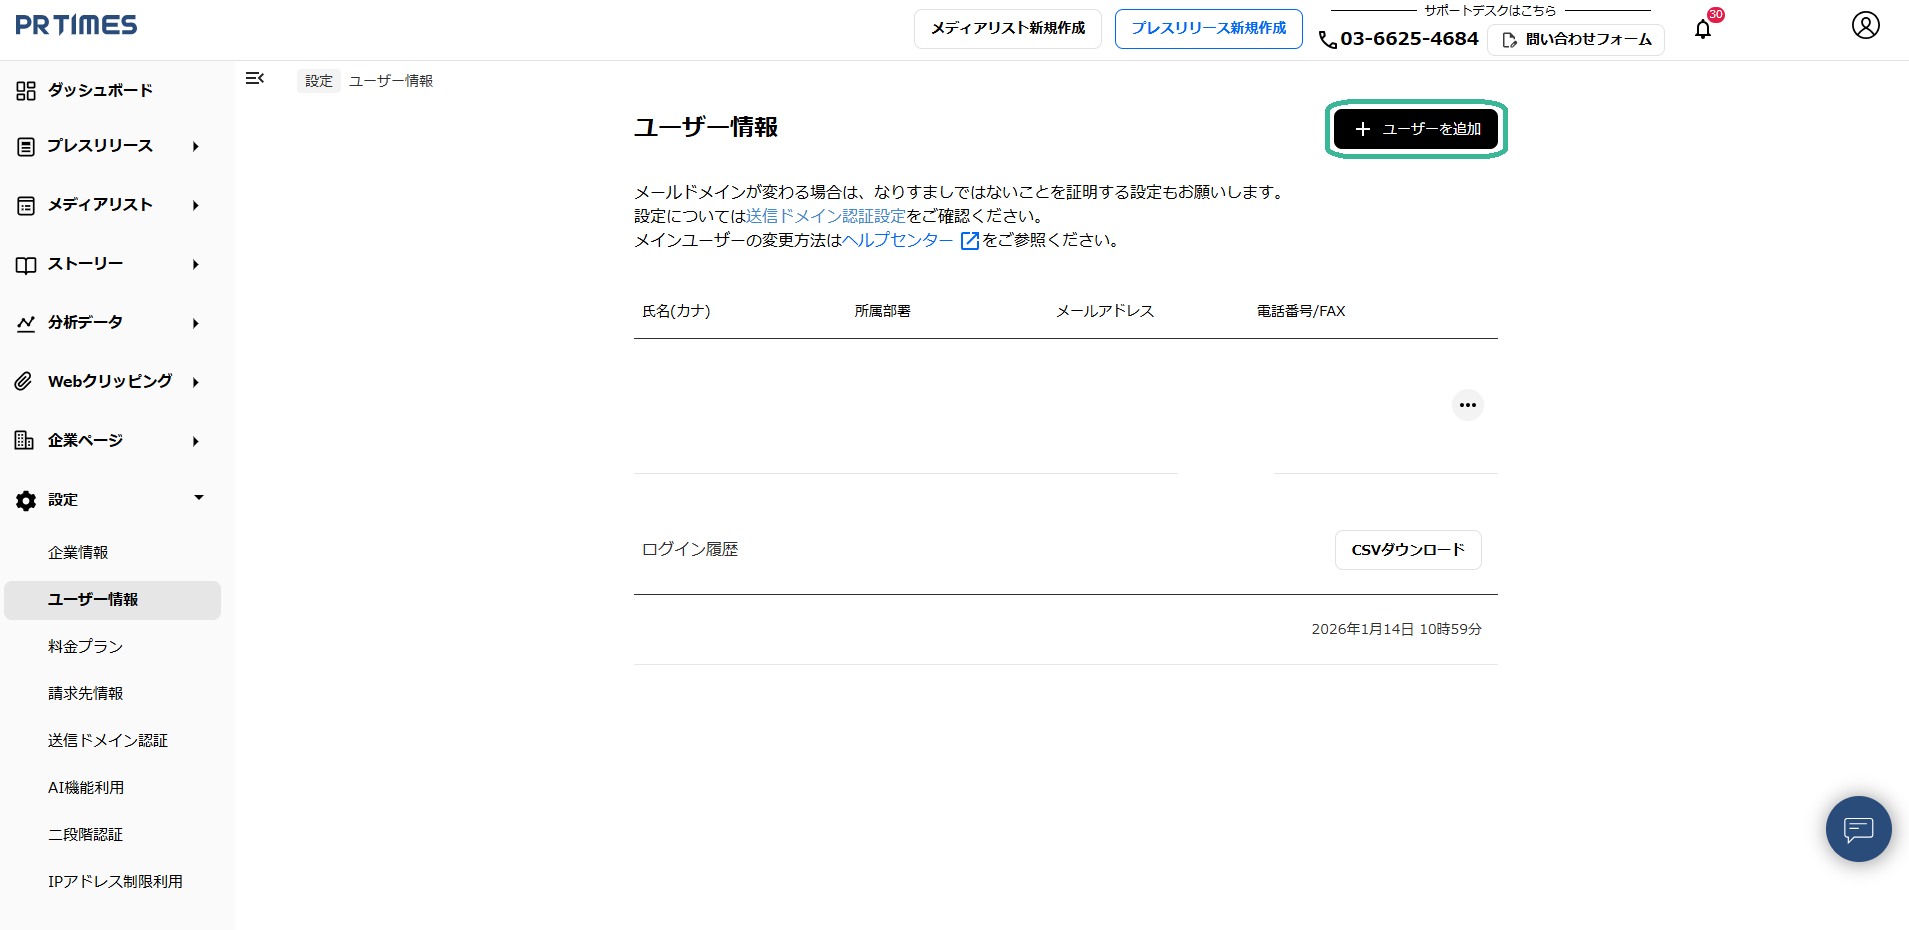Open the ダッシュボード icon in sidebar

(x=26, y=90)
